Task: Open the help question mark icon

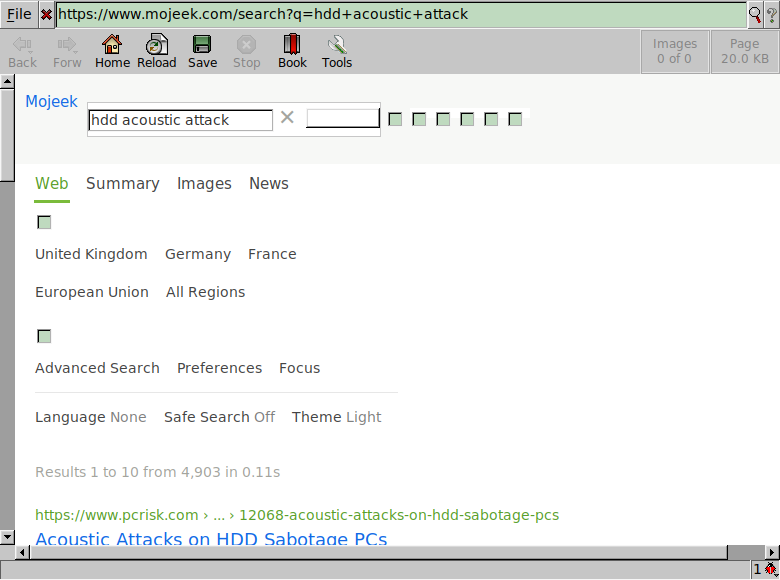Action: (x=772, y=15)
